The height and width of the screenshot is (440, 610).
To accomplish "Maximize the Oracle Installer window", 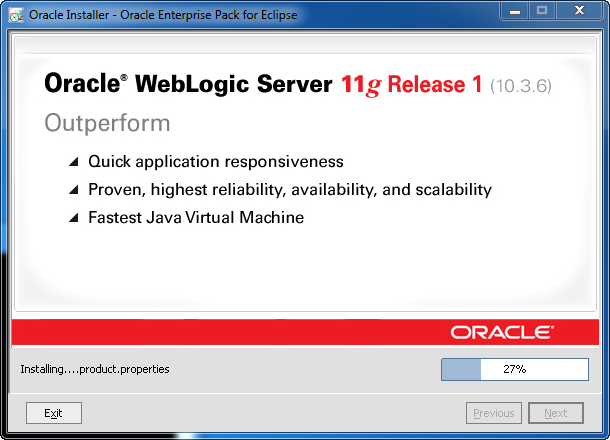I will tap(542, 11).
